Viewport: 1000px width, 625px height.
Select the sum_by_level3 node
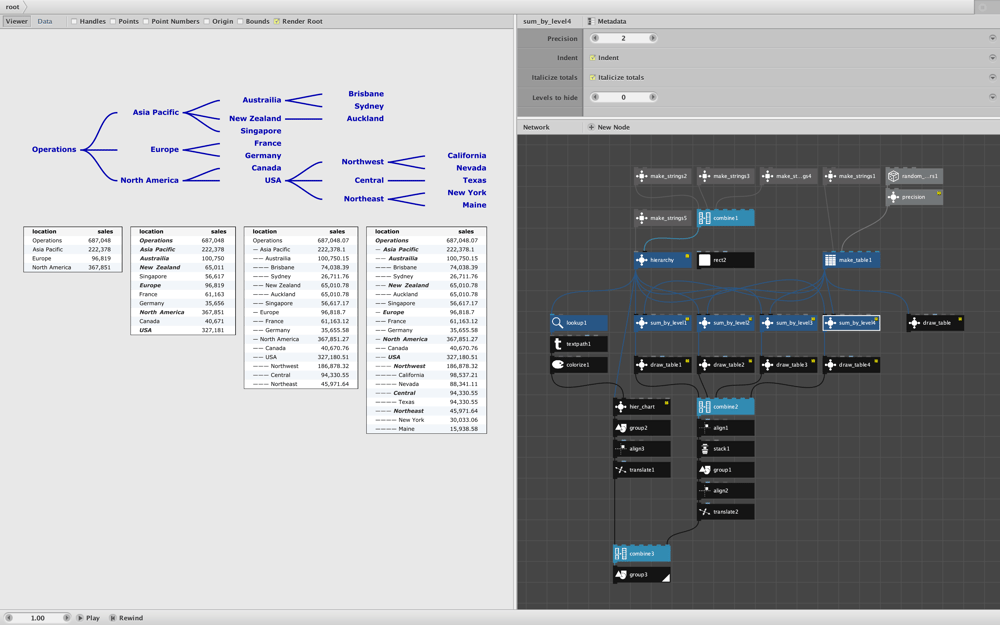click(x=788, y=323)
